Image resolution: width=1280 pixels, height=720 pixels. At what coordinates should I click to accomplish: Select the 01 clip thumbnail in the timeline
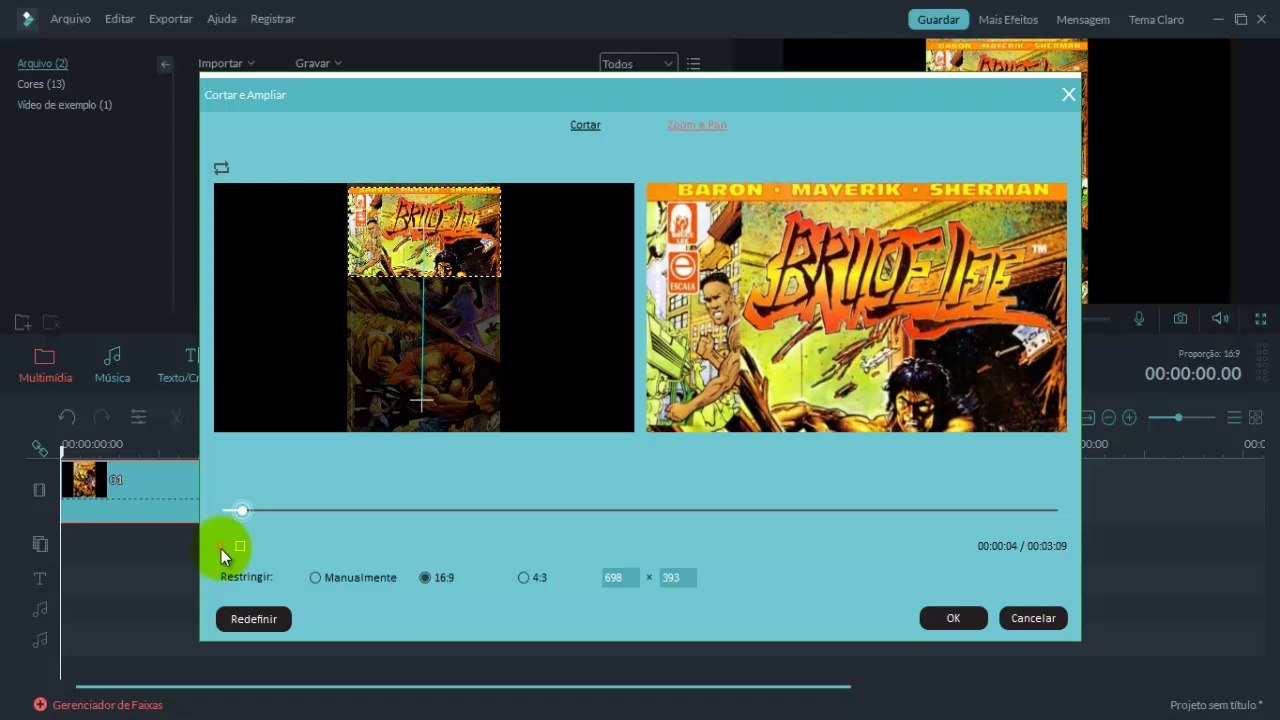[x=84, y=480]
